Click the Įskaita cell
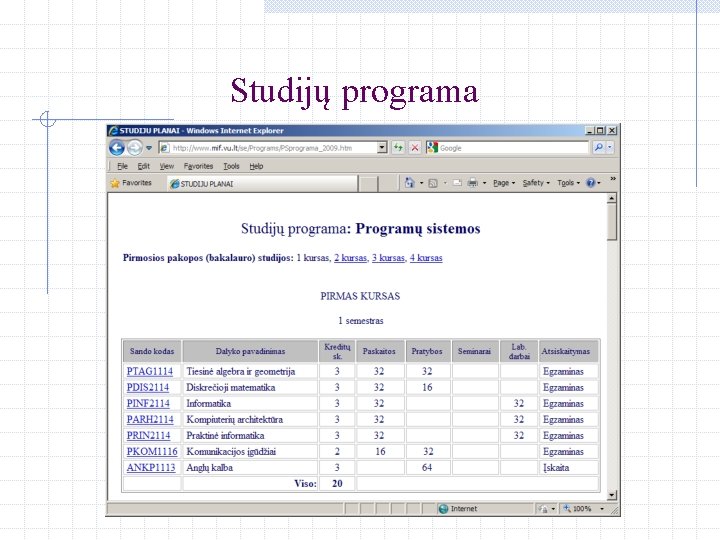The height and width of the screenshot is (540, 720). click(568, 468)
